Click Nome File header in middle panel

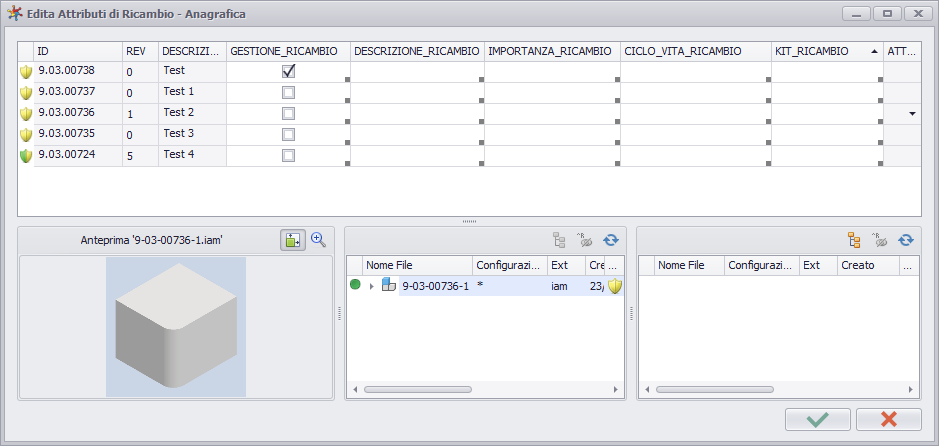(x=417, y=265)
